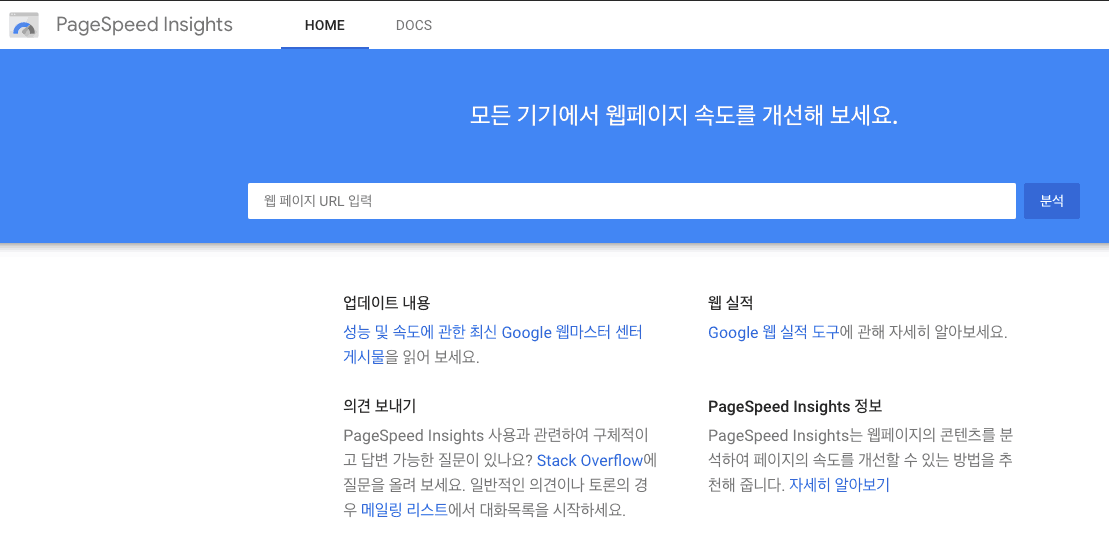Open the 메일링 리스트 link
Viewport: 1109px width, 549px height.
[405, 510]
